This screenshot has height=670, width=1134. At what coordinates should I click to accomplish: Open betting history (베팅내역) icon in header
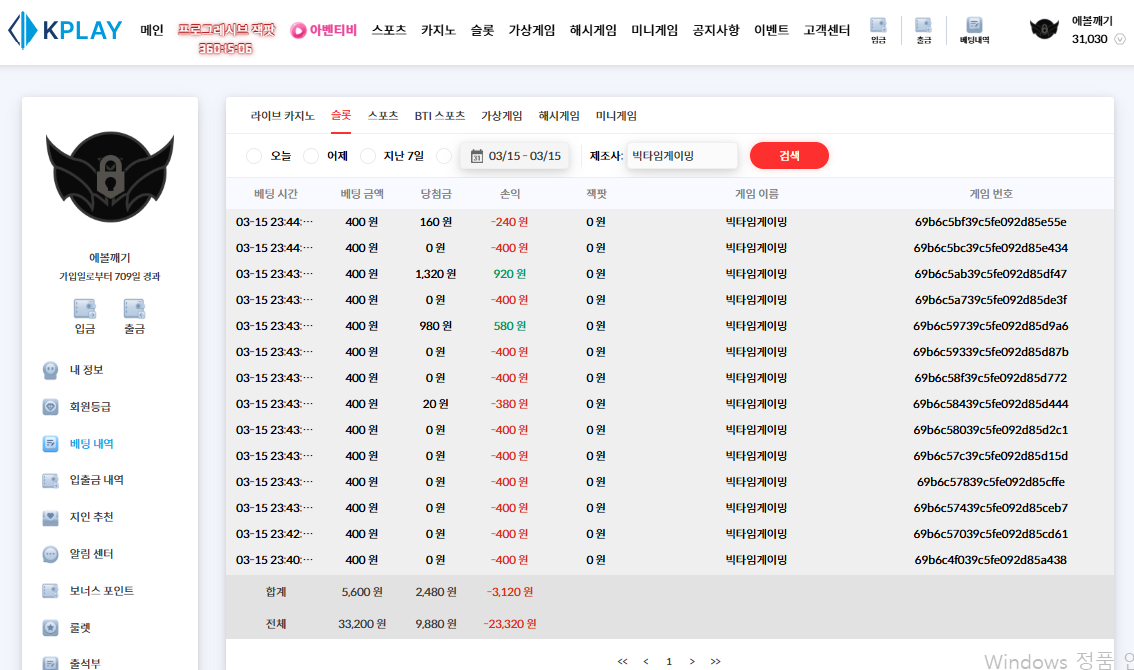coord(974,30)
